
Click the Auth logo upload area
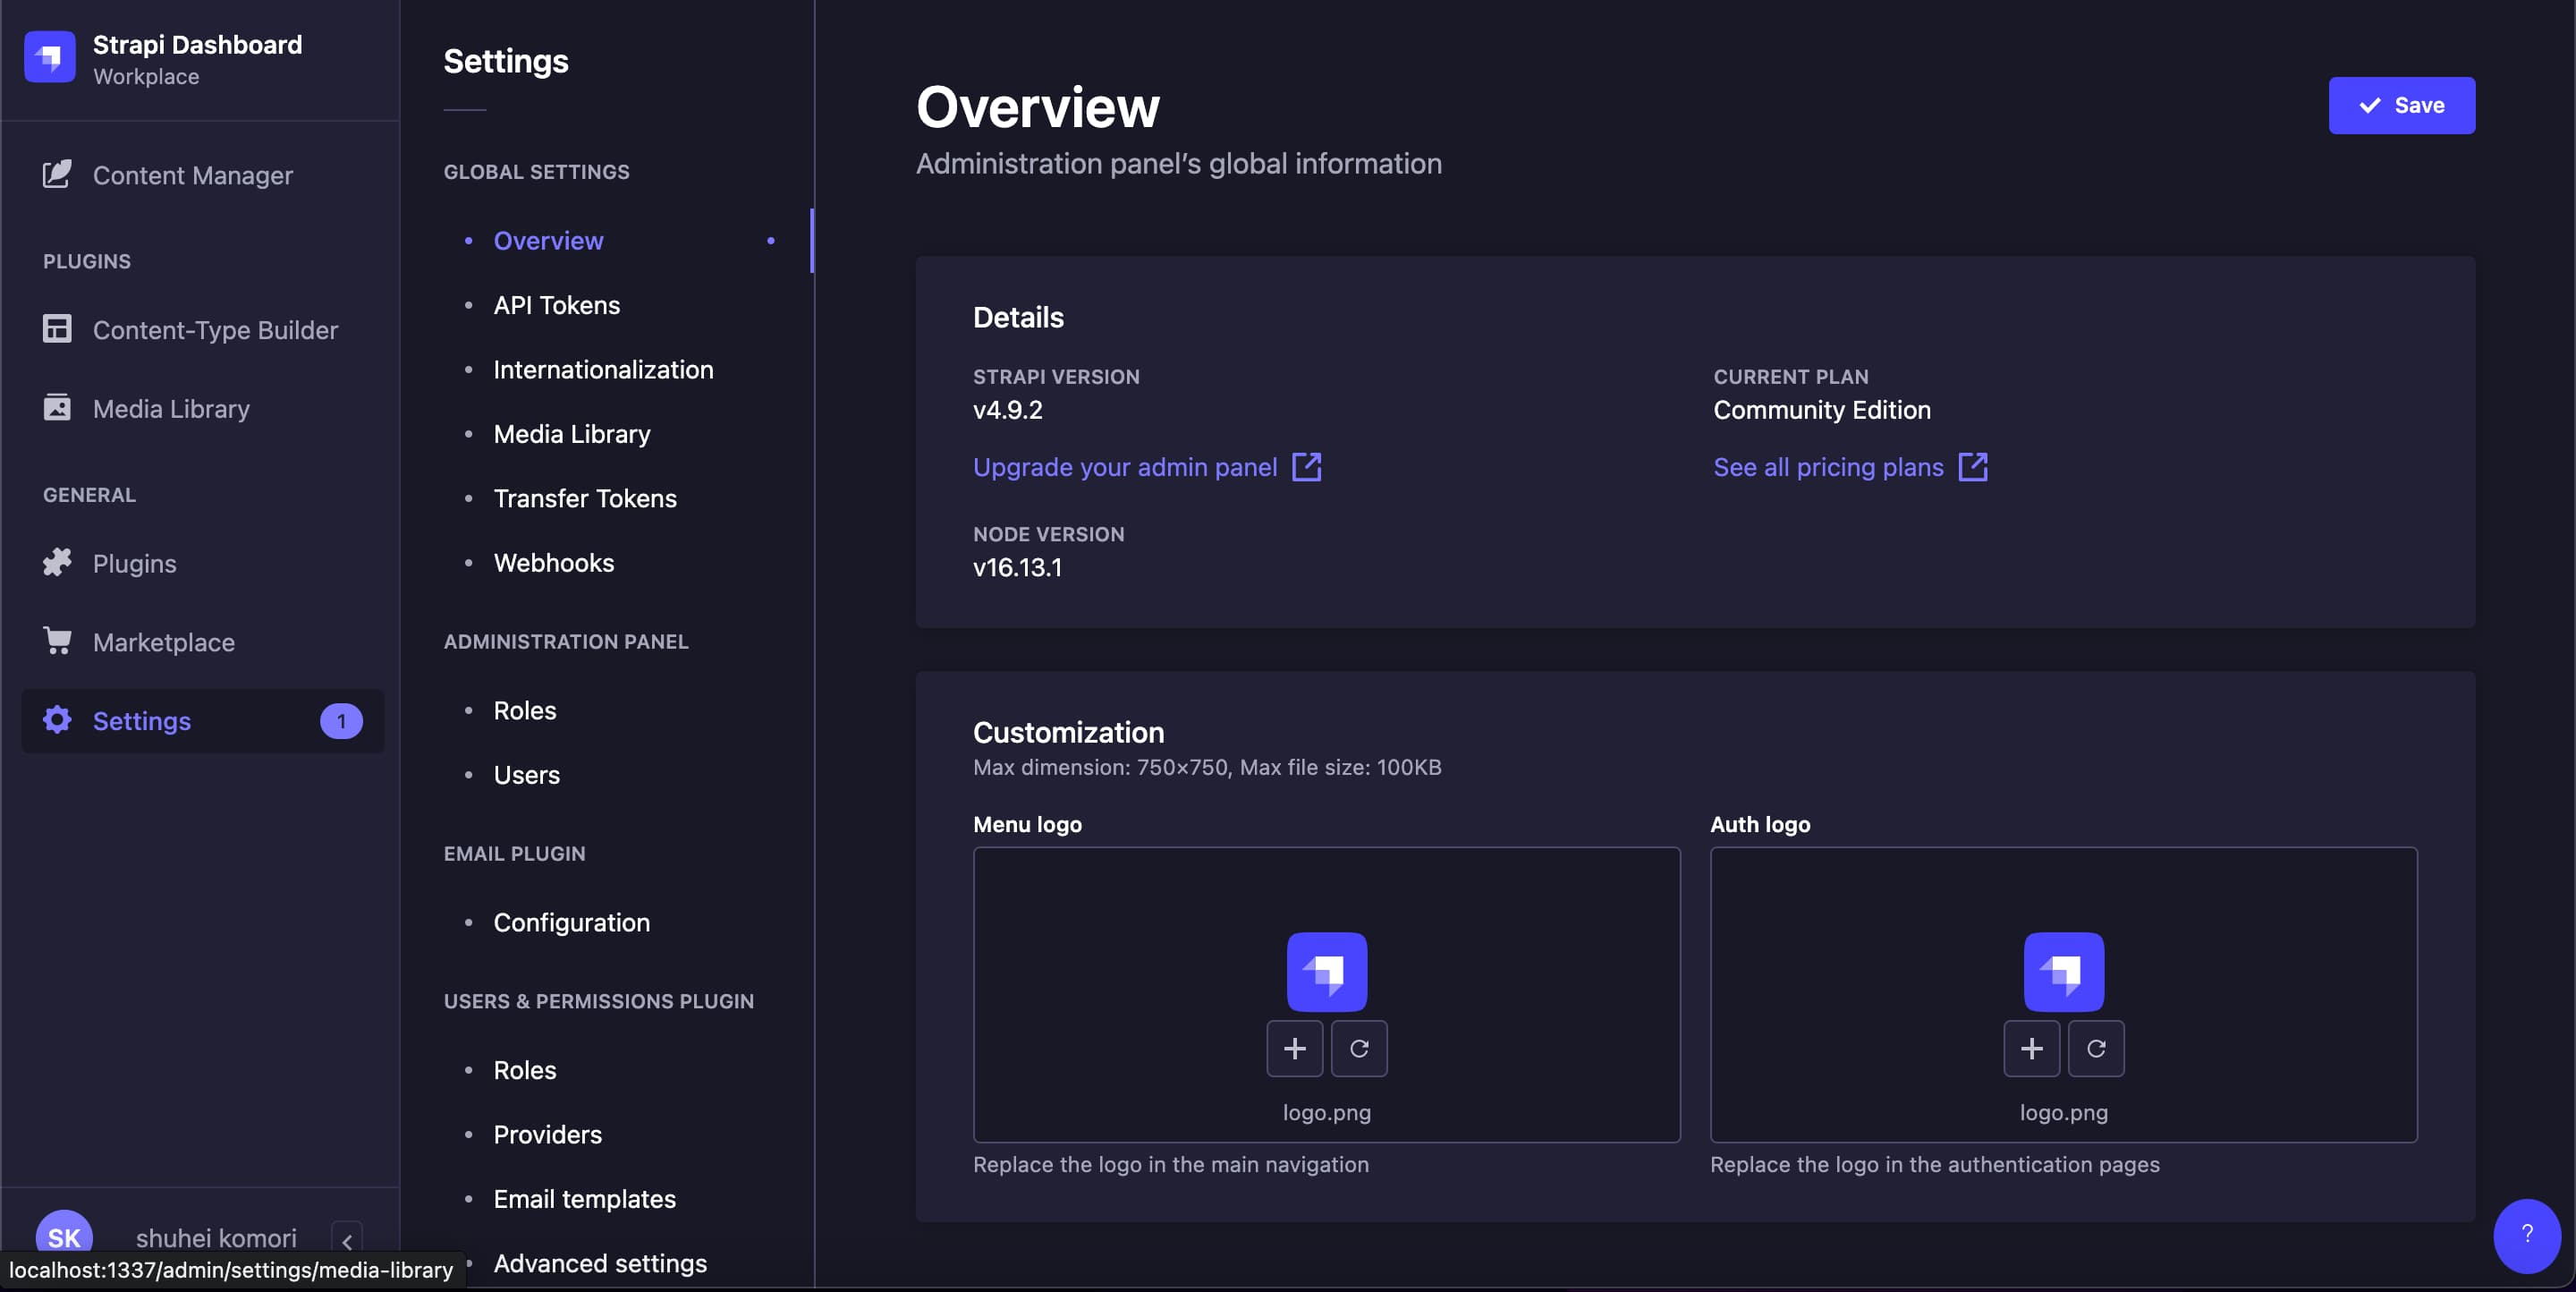2063,994
